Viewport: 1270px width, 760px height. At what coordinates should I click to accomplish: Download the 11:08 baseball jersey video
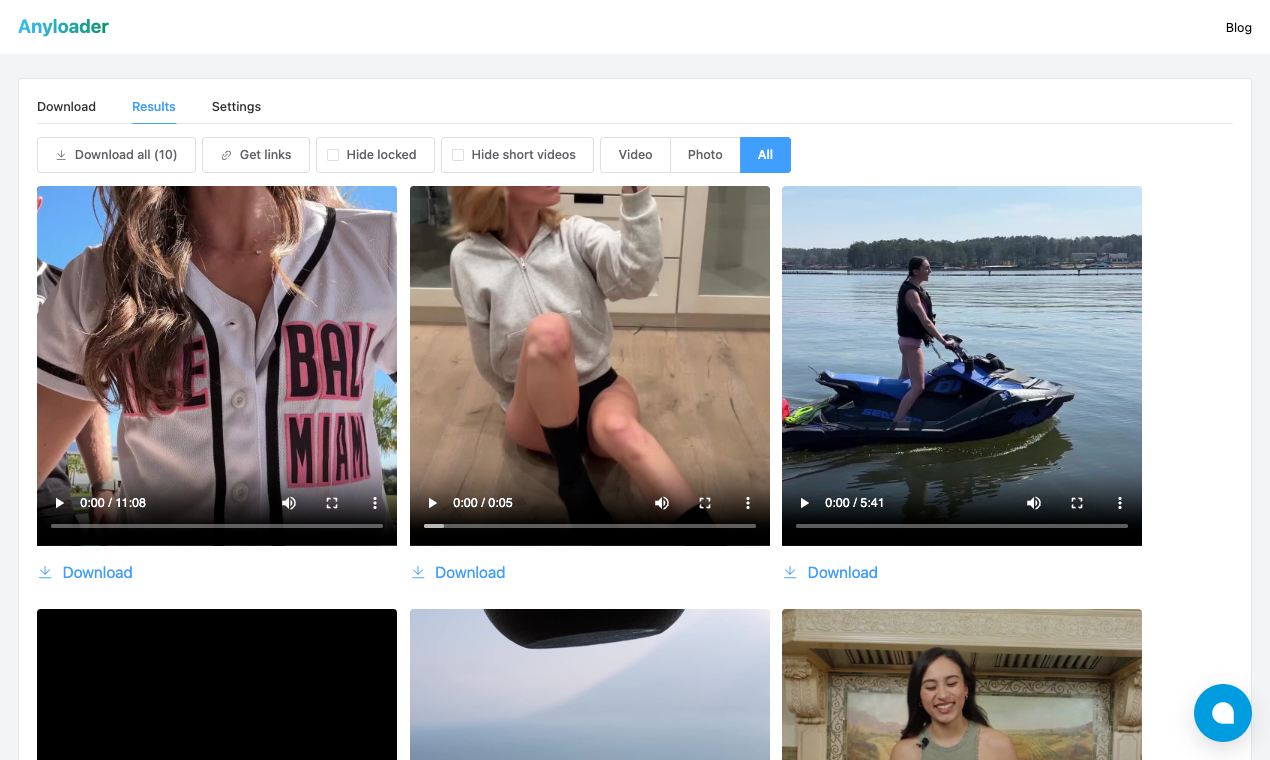click(85, 572)
